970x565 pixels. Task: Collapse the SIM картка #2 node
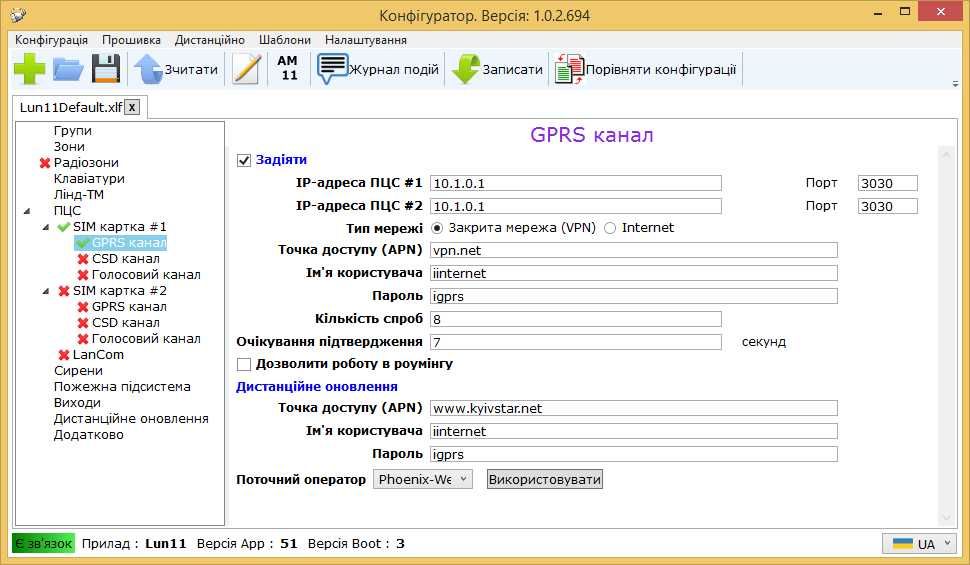click(x=46, y=291)
